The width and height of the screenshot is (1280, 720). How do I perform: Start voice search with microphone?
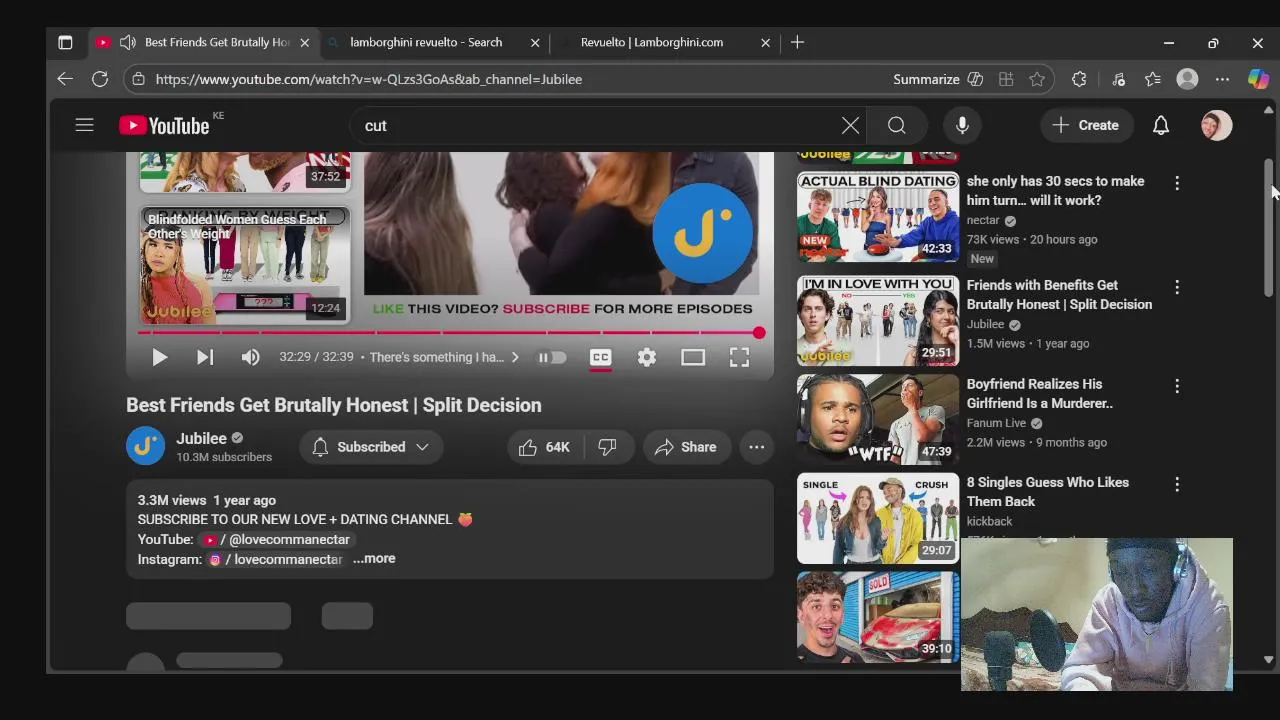(962, 125)
